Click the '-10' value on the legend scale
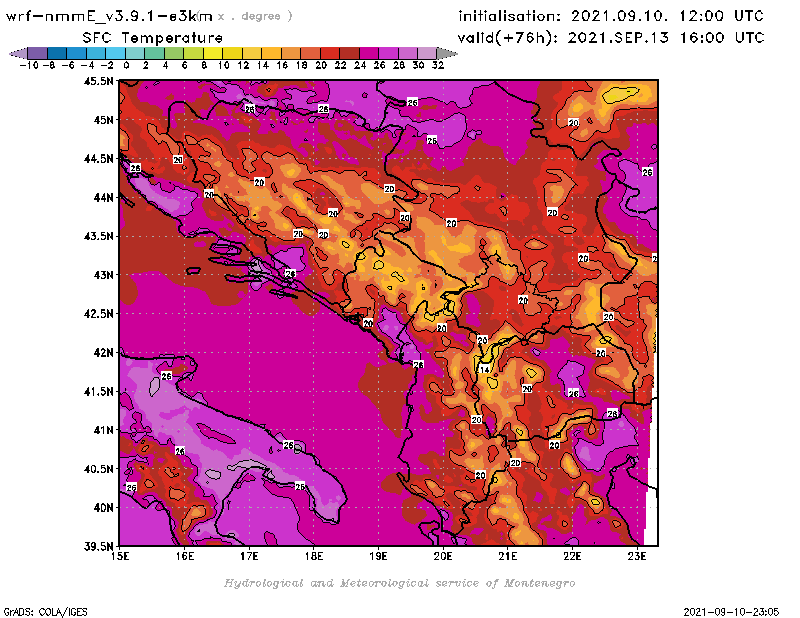The width and height of the screenshot is (800, 618). [x=29, y=65]
